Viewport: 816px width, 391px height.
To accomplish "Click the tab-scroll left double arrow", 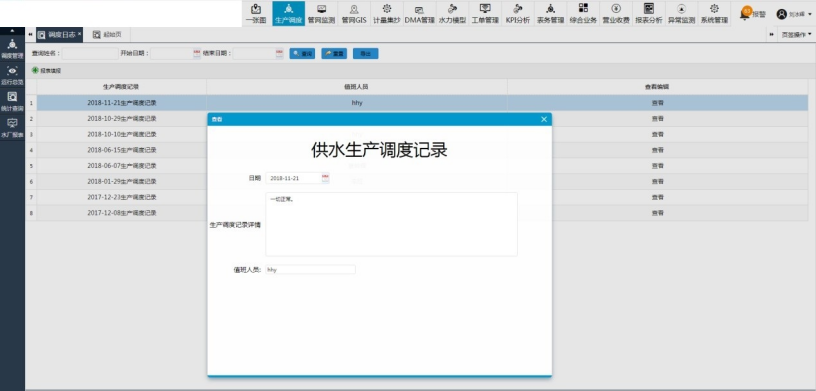I will tap(30, 34).
